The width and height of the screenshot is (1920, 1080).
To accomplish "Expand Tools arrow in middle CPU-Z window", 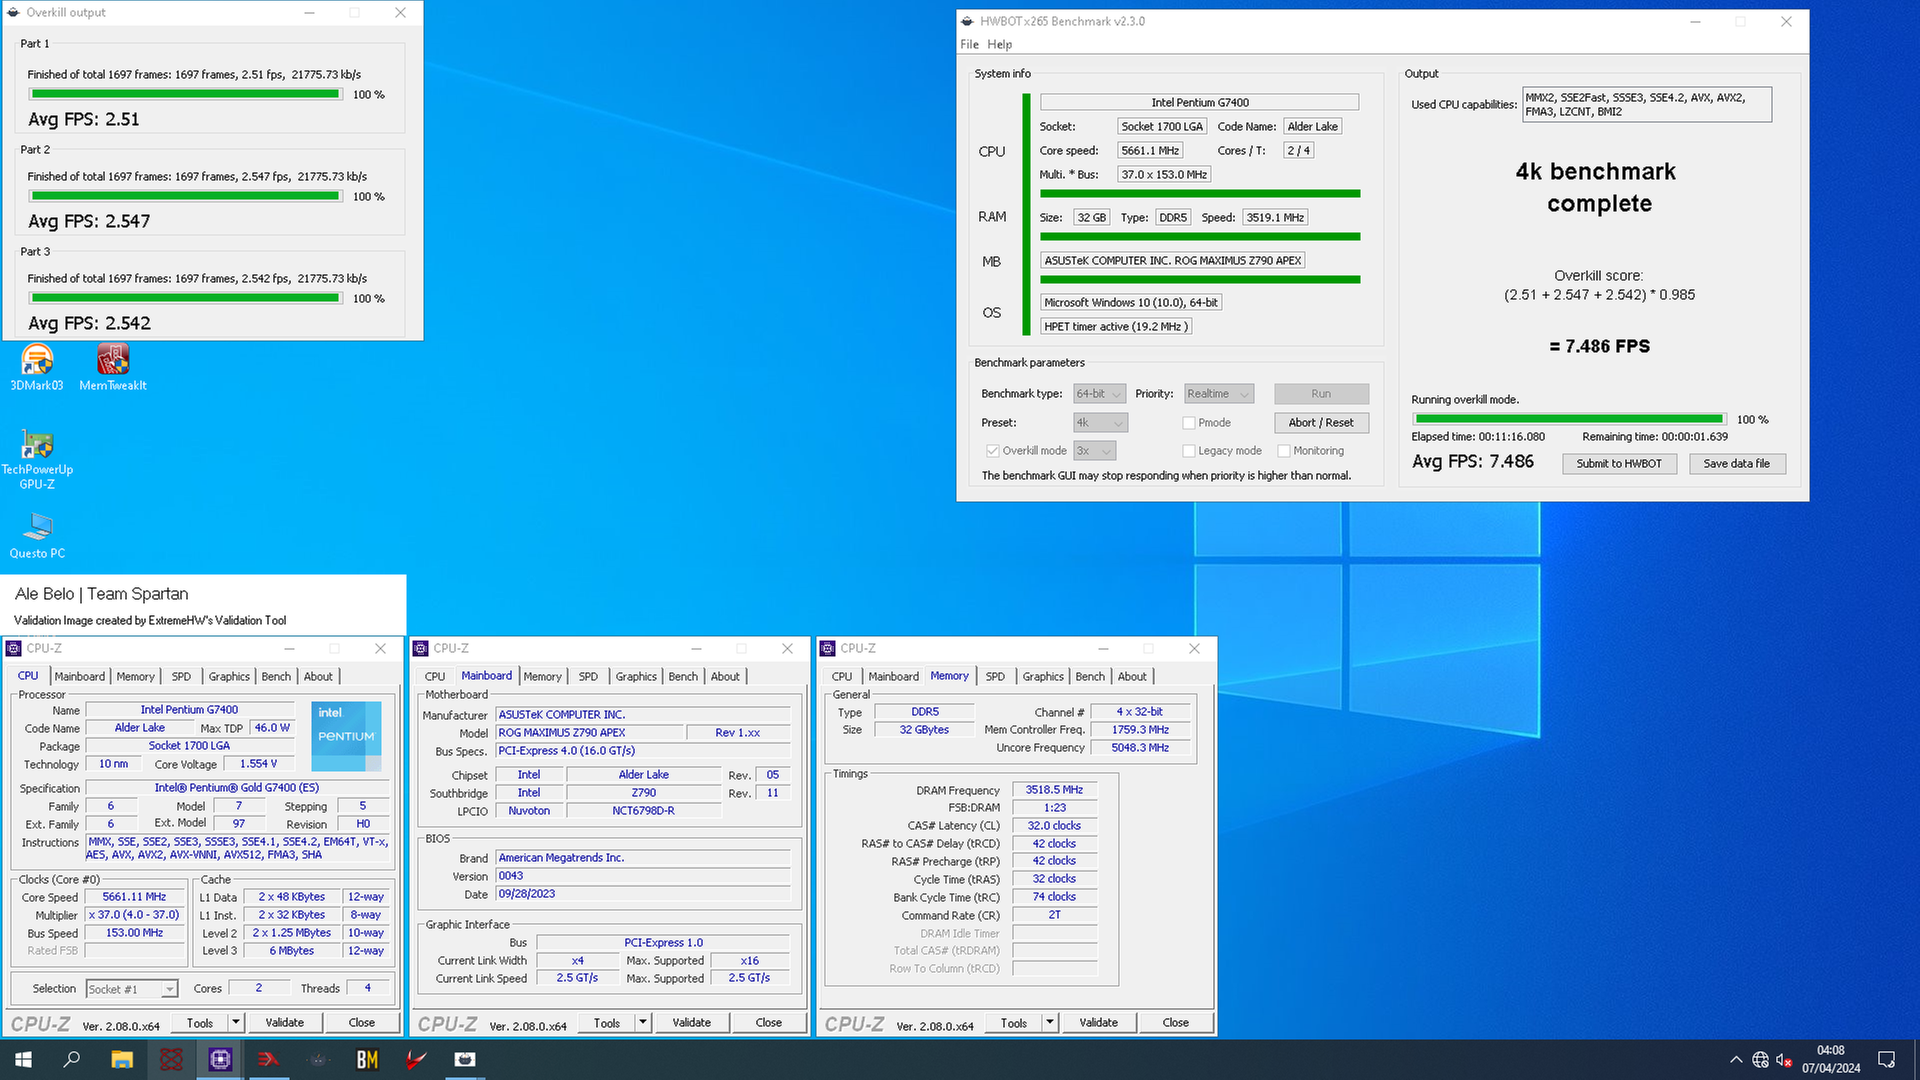I will [643, 1022].
